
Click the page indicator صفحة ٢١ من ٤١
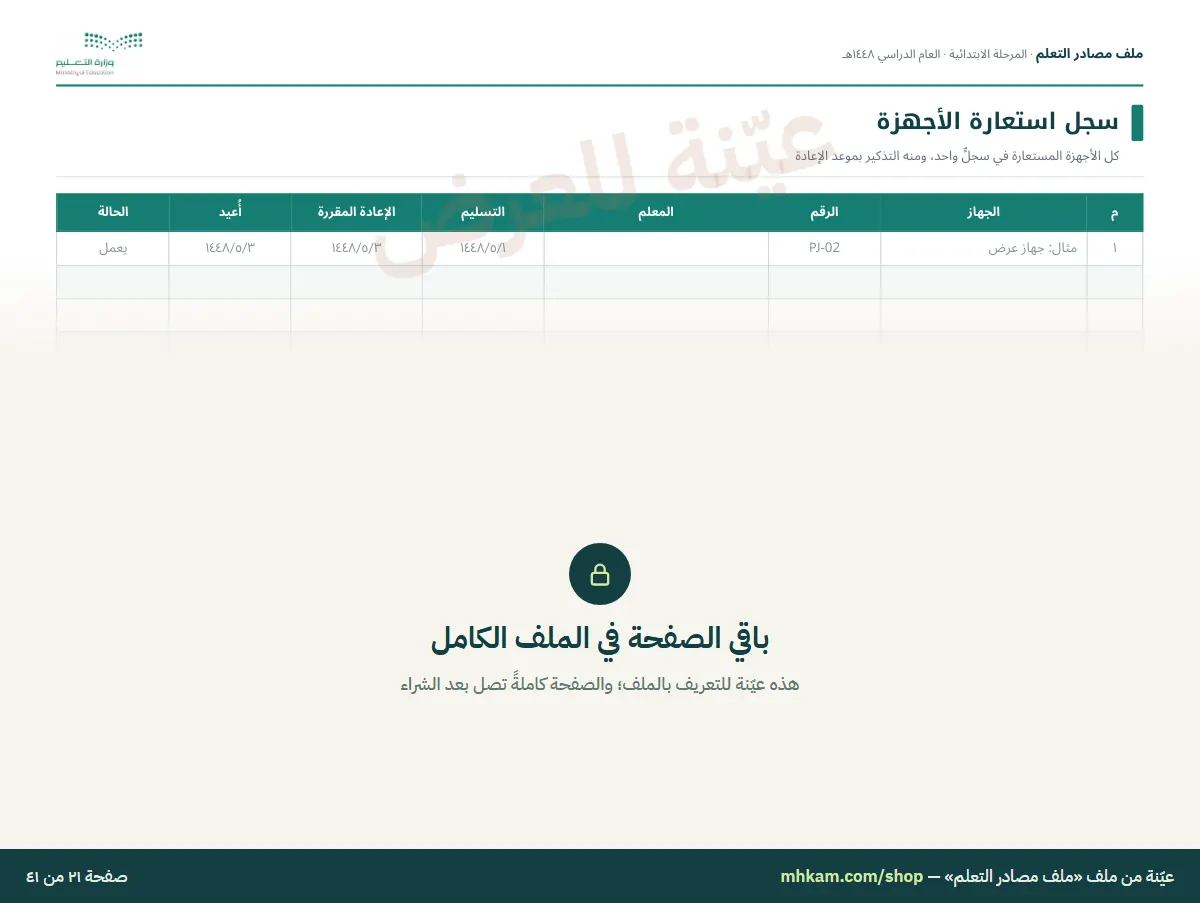(77, 877)
